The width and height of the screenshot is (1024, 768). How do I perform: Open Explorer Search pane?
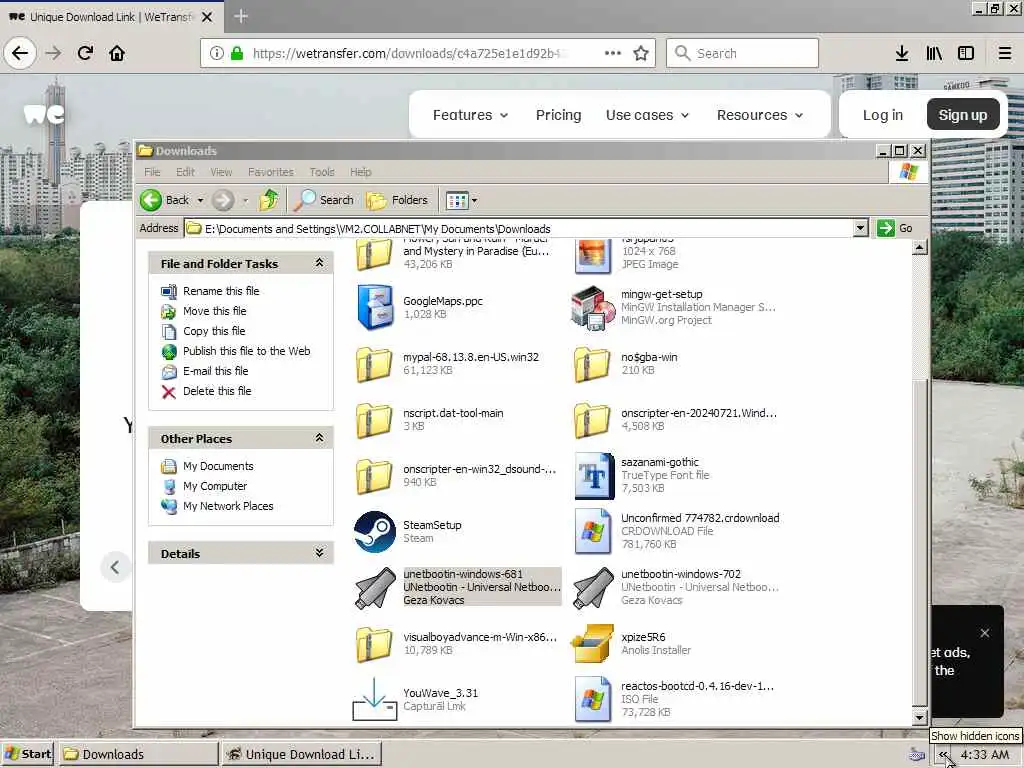(x=323, y=200)
